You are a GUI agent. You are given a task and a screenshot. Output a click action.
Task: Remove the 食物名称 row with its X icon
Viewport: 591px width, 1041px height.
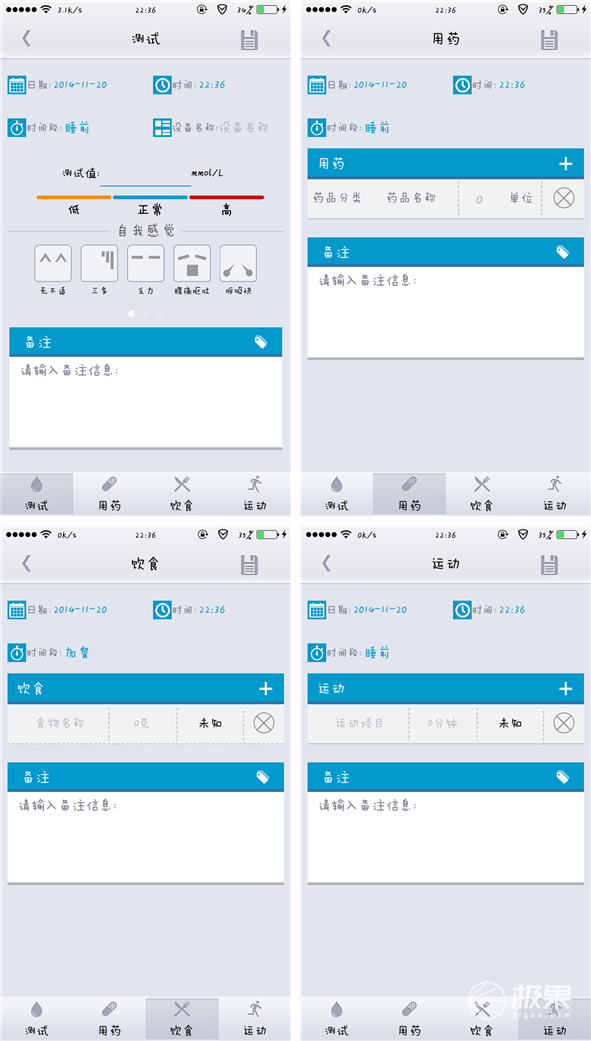tap(264, 723)
